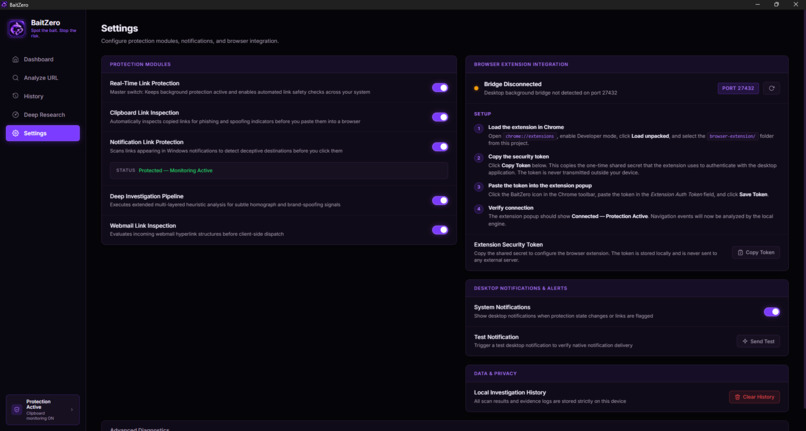Click the Send Test button
The image size is (806, 431).
pos(758,341)
